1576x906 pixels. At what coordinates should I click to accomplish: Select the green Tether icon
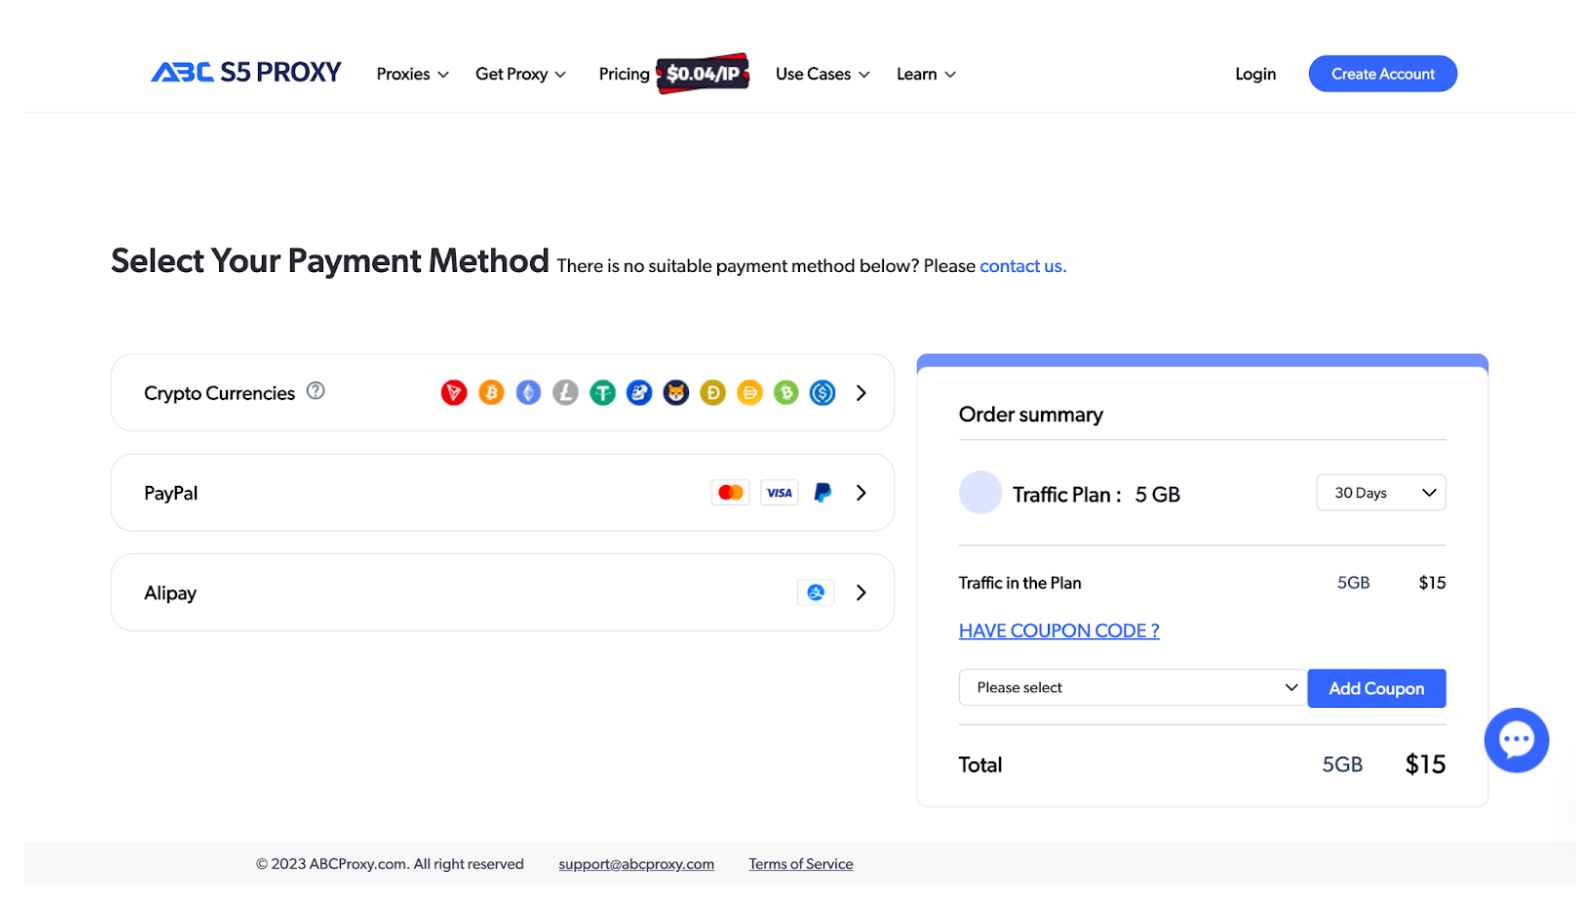(602, 393)
